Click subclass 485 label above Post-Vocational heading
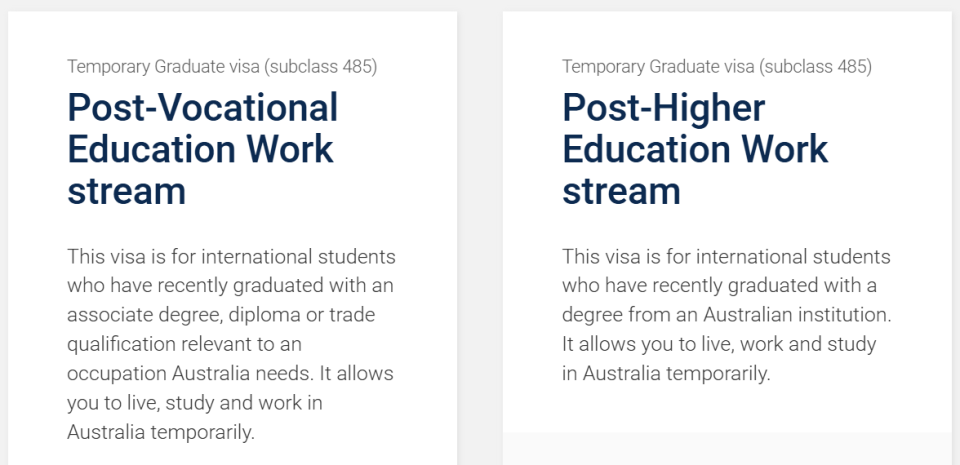The width and height of the screenshot is (960, 465). [222, 67]
